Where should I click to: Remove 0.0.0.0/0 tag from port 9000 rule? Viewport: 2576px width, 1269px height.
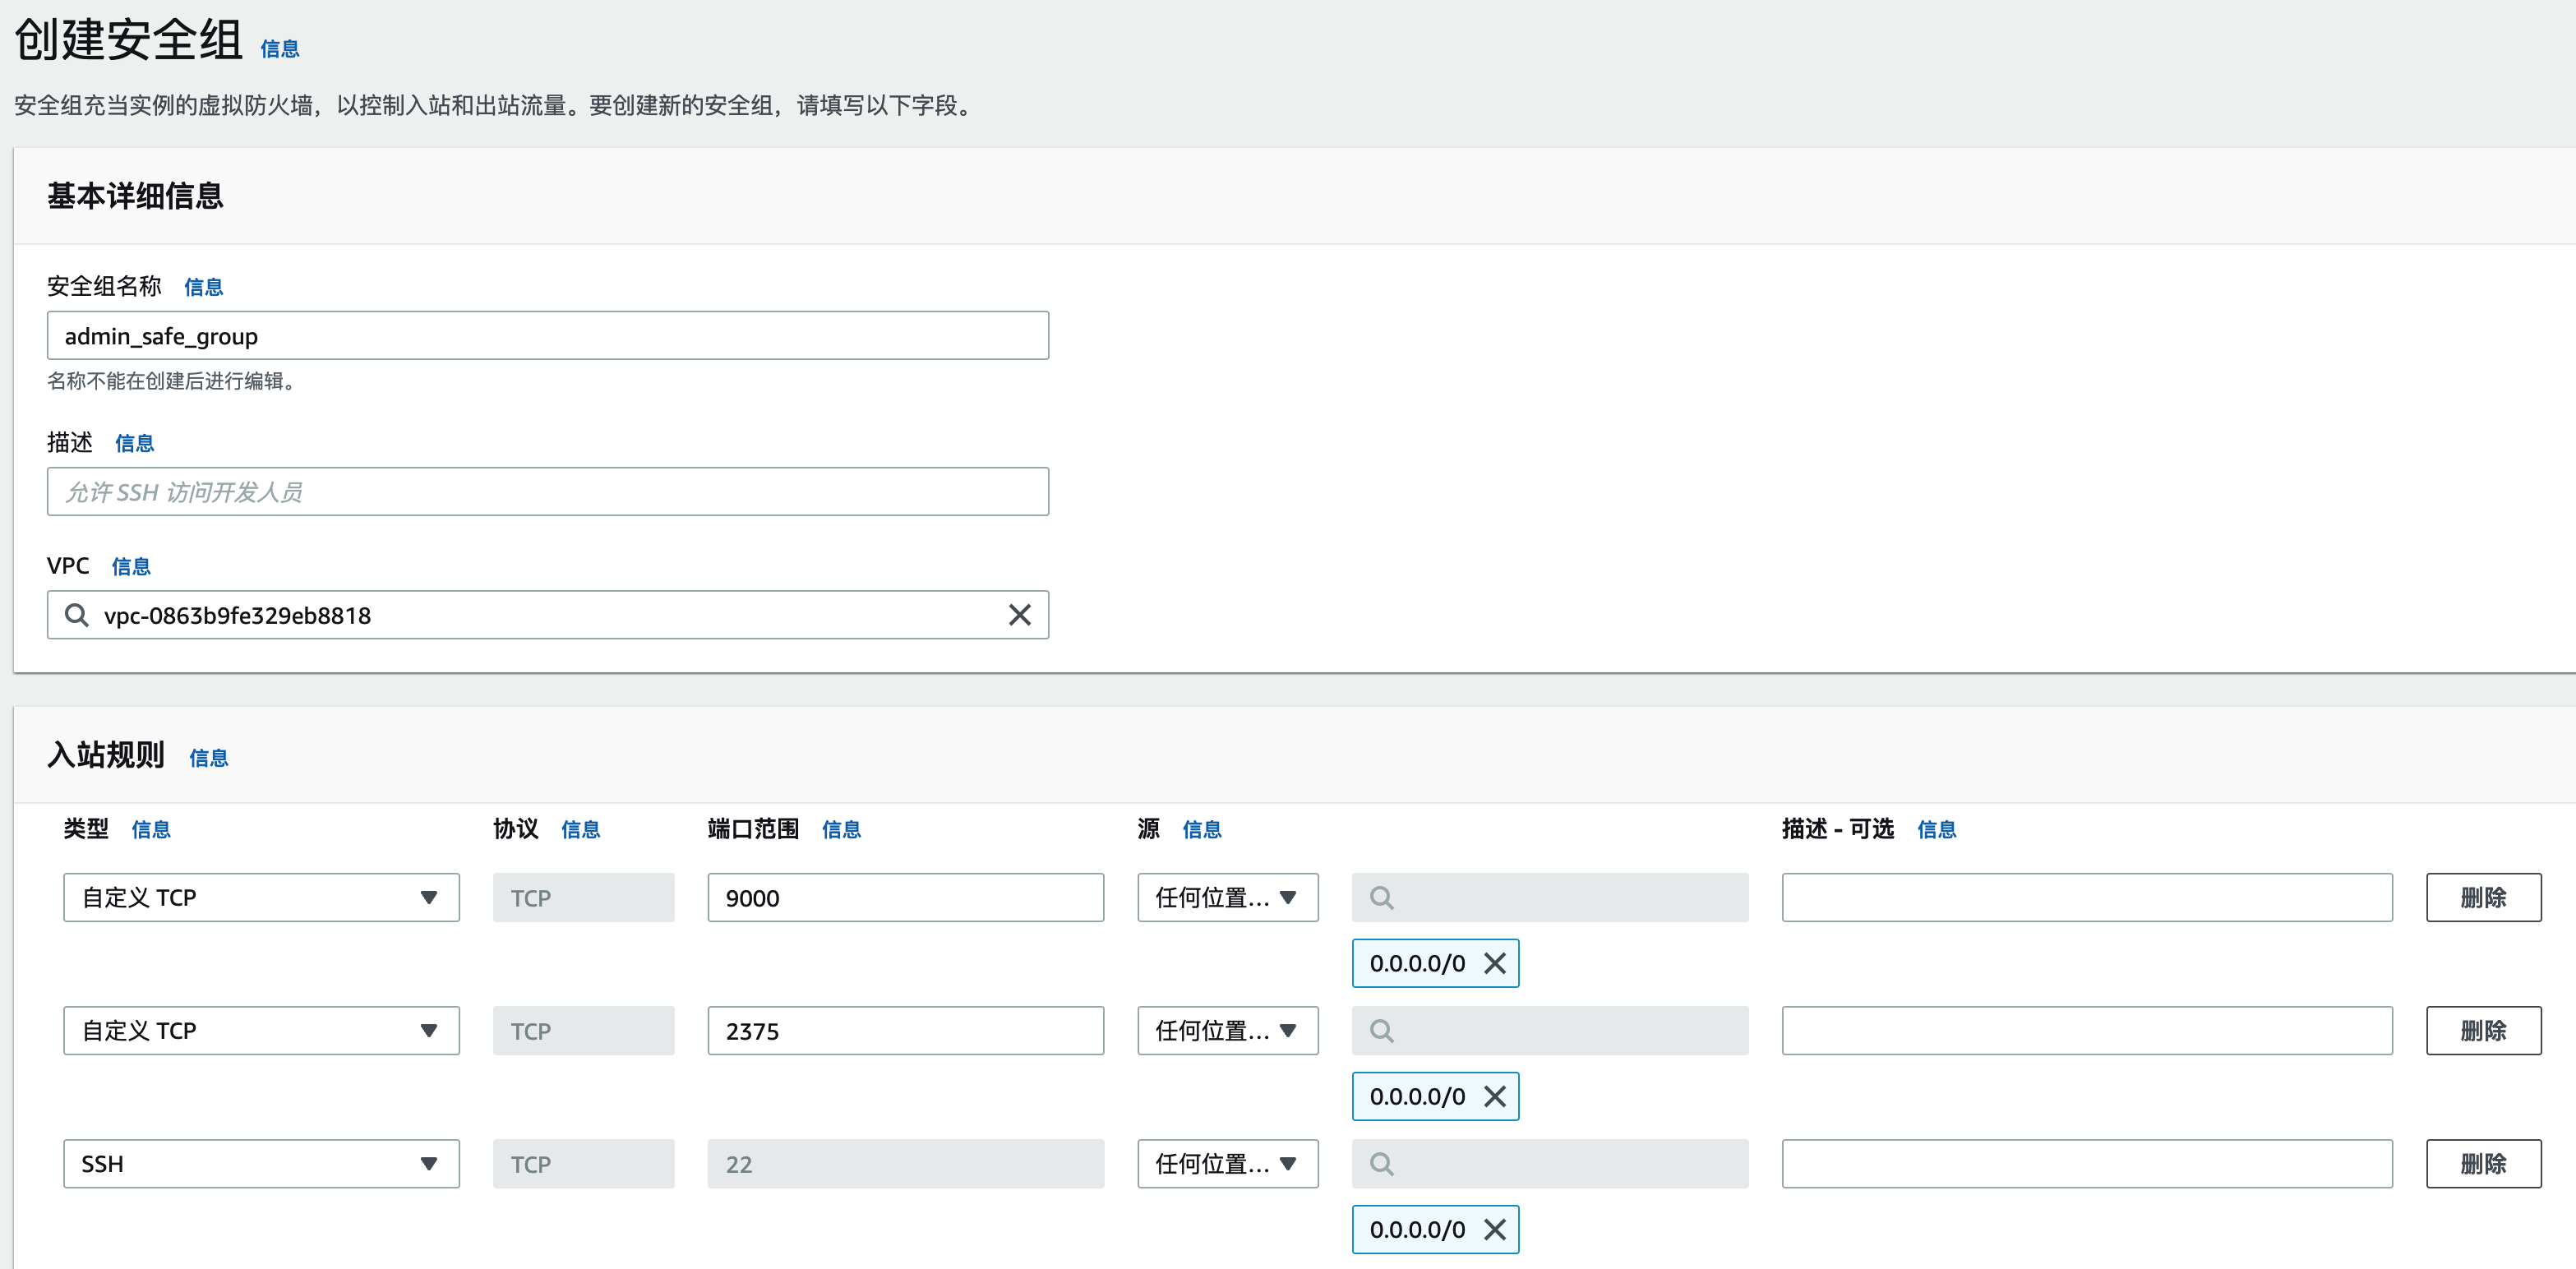(1495, 963)
